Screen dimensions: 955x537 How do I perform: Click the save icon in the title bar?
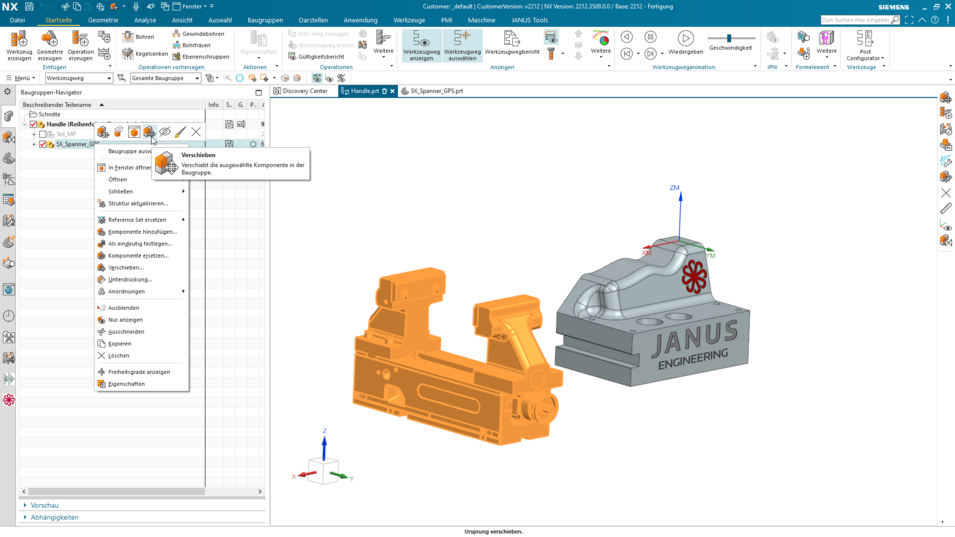[x=29, y=7]
